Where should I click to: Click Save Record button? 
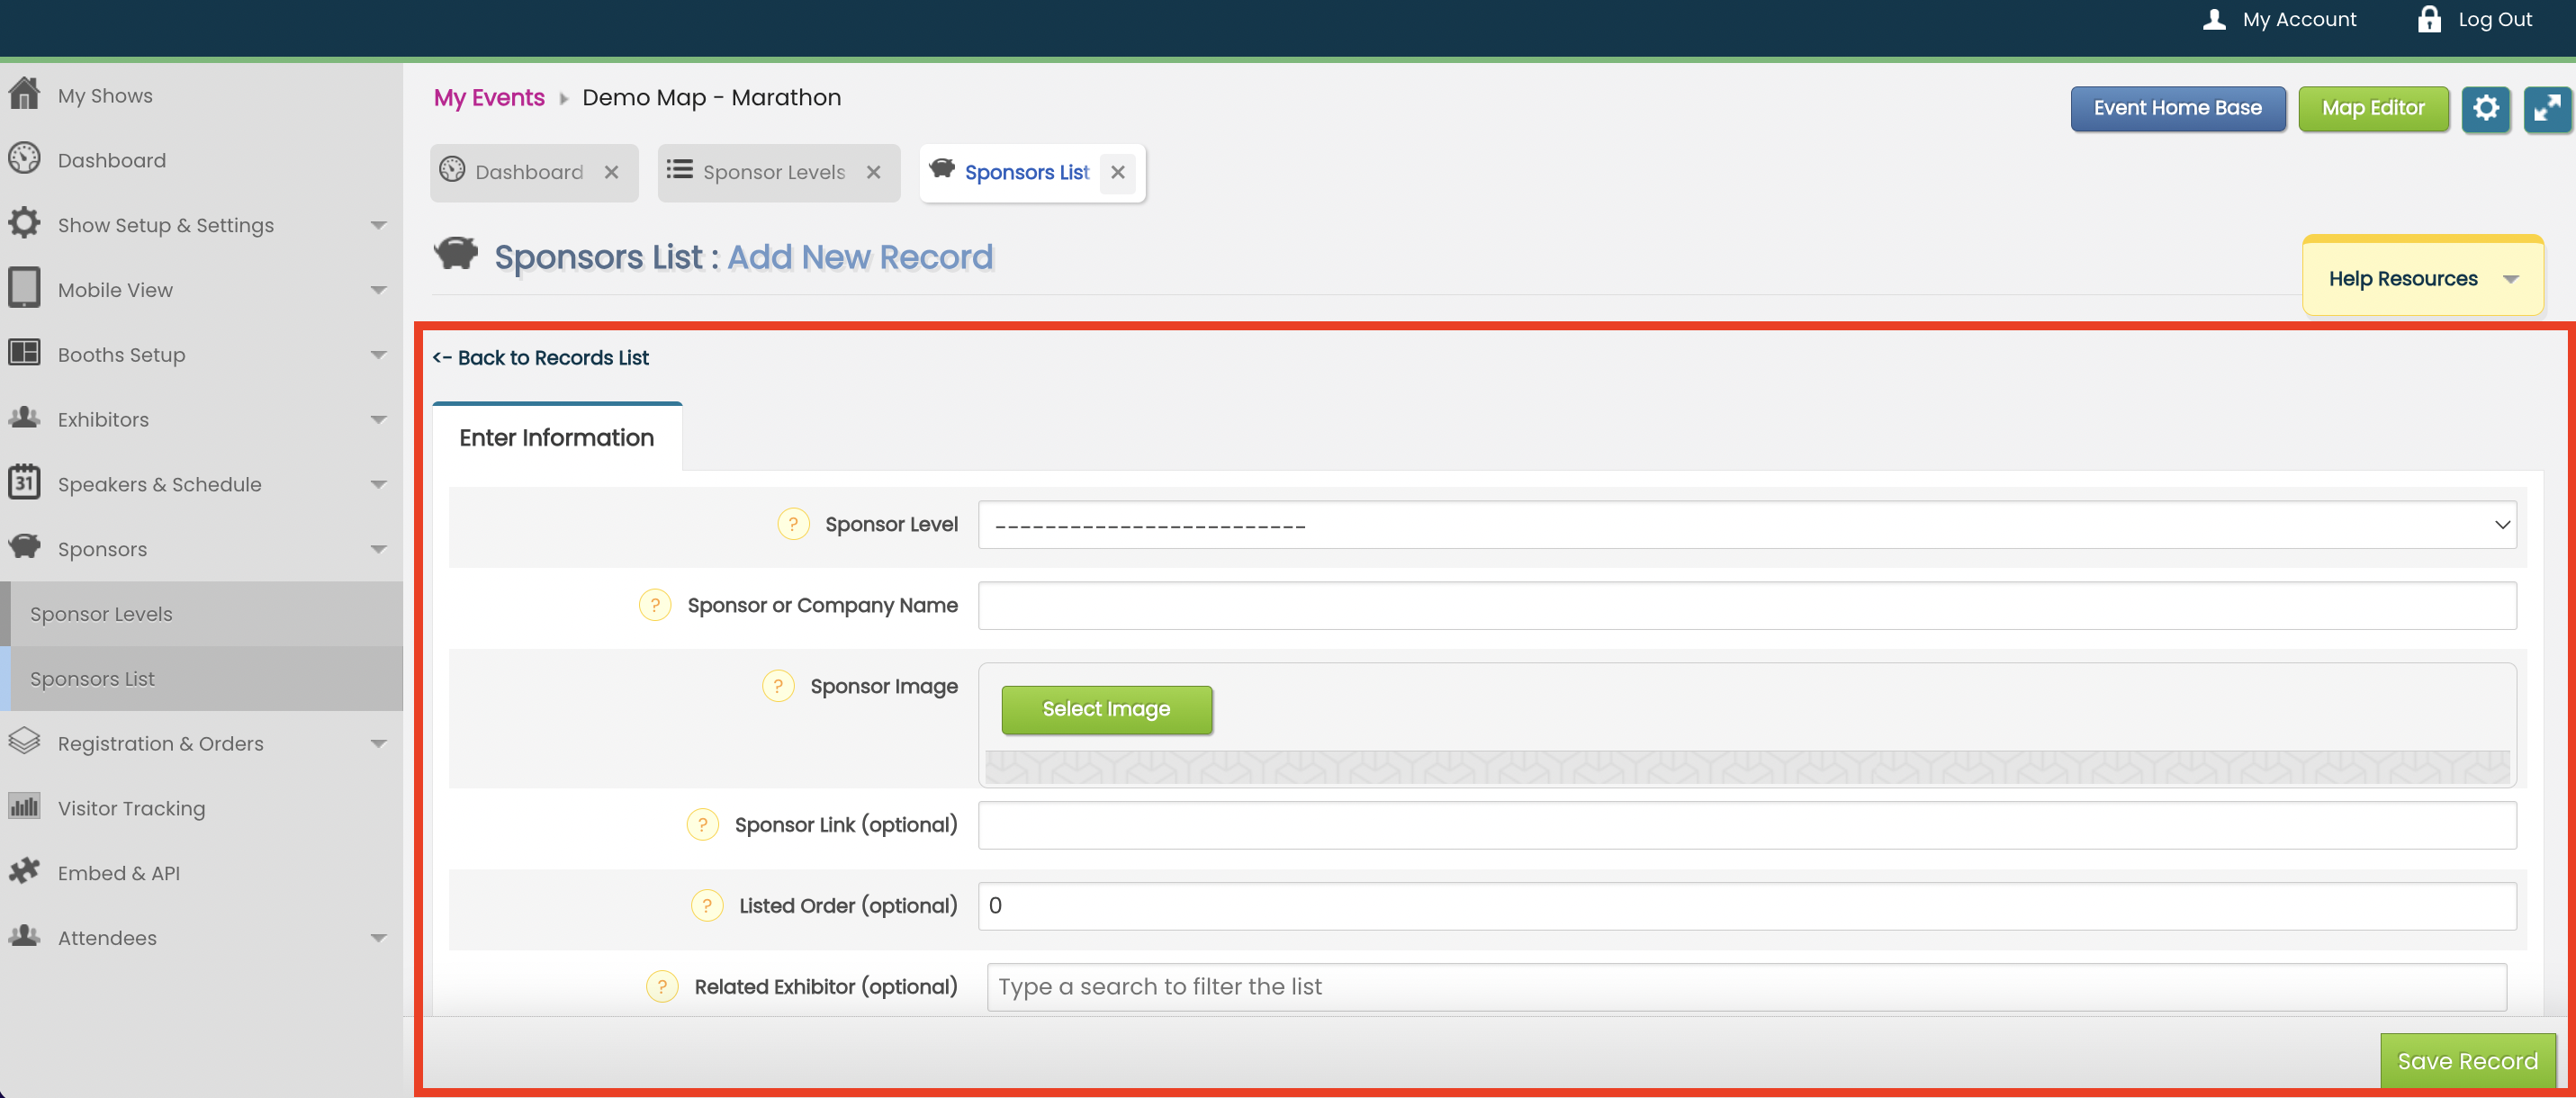pos(2467,1061)
